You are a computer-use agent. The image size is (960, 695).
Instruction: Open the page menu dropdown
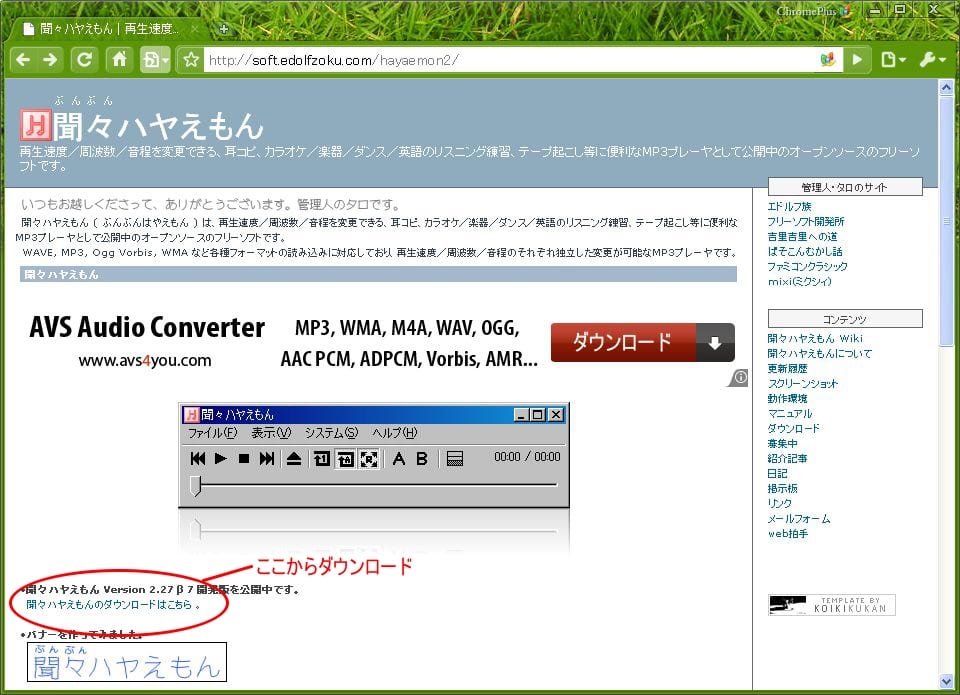coord(893,60)
